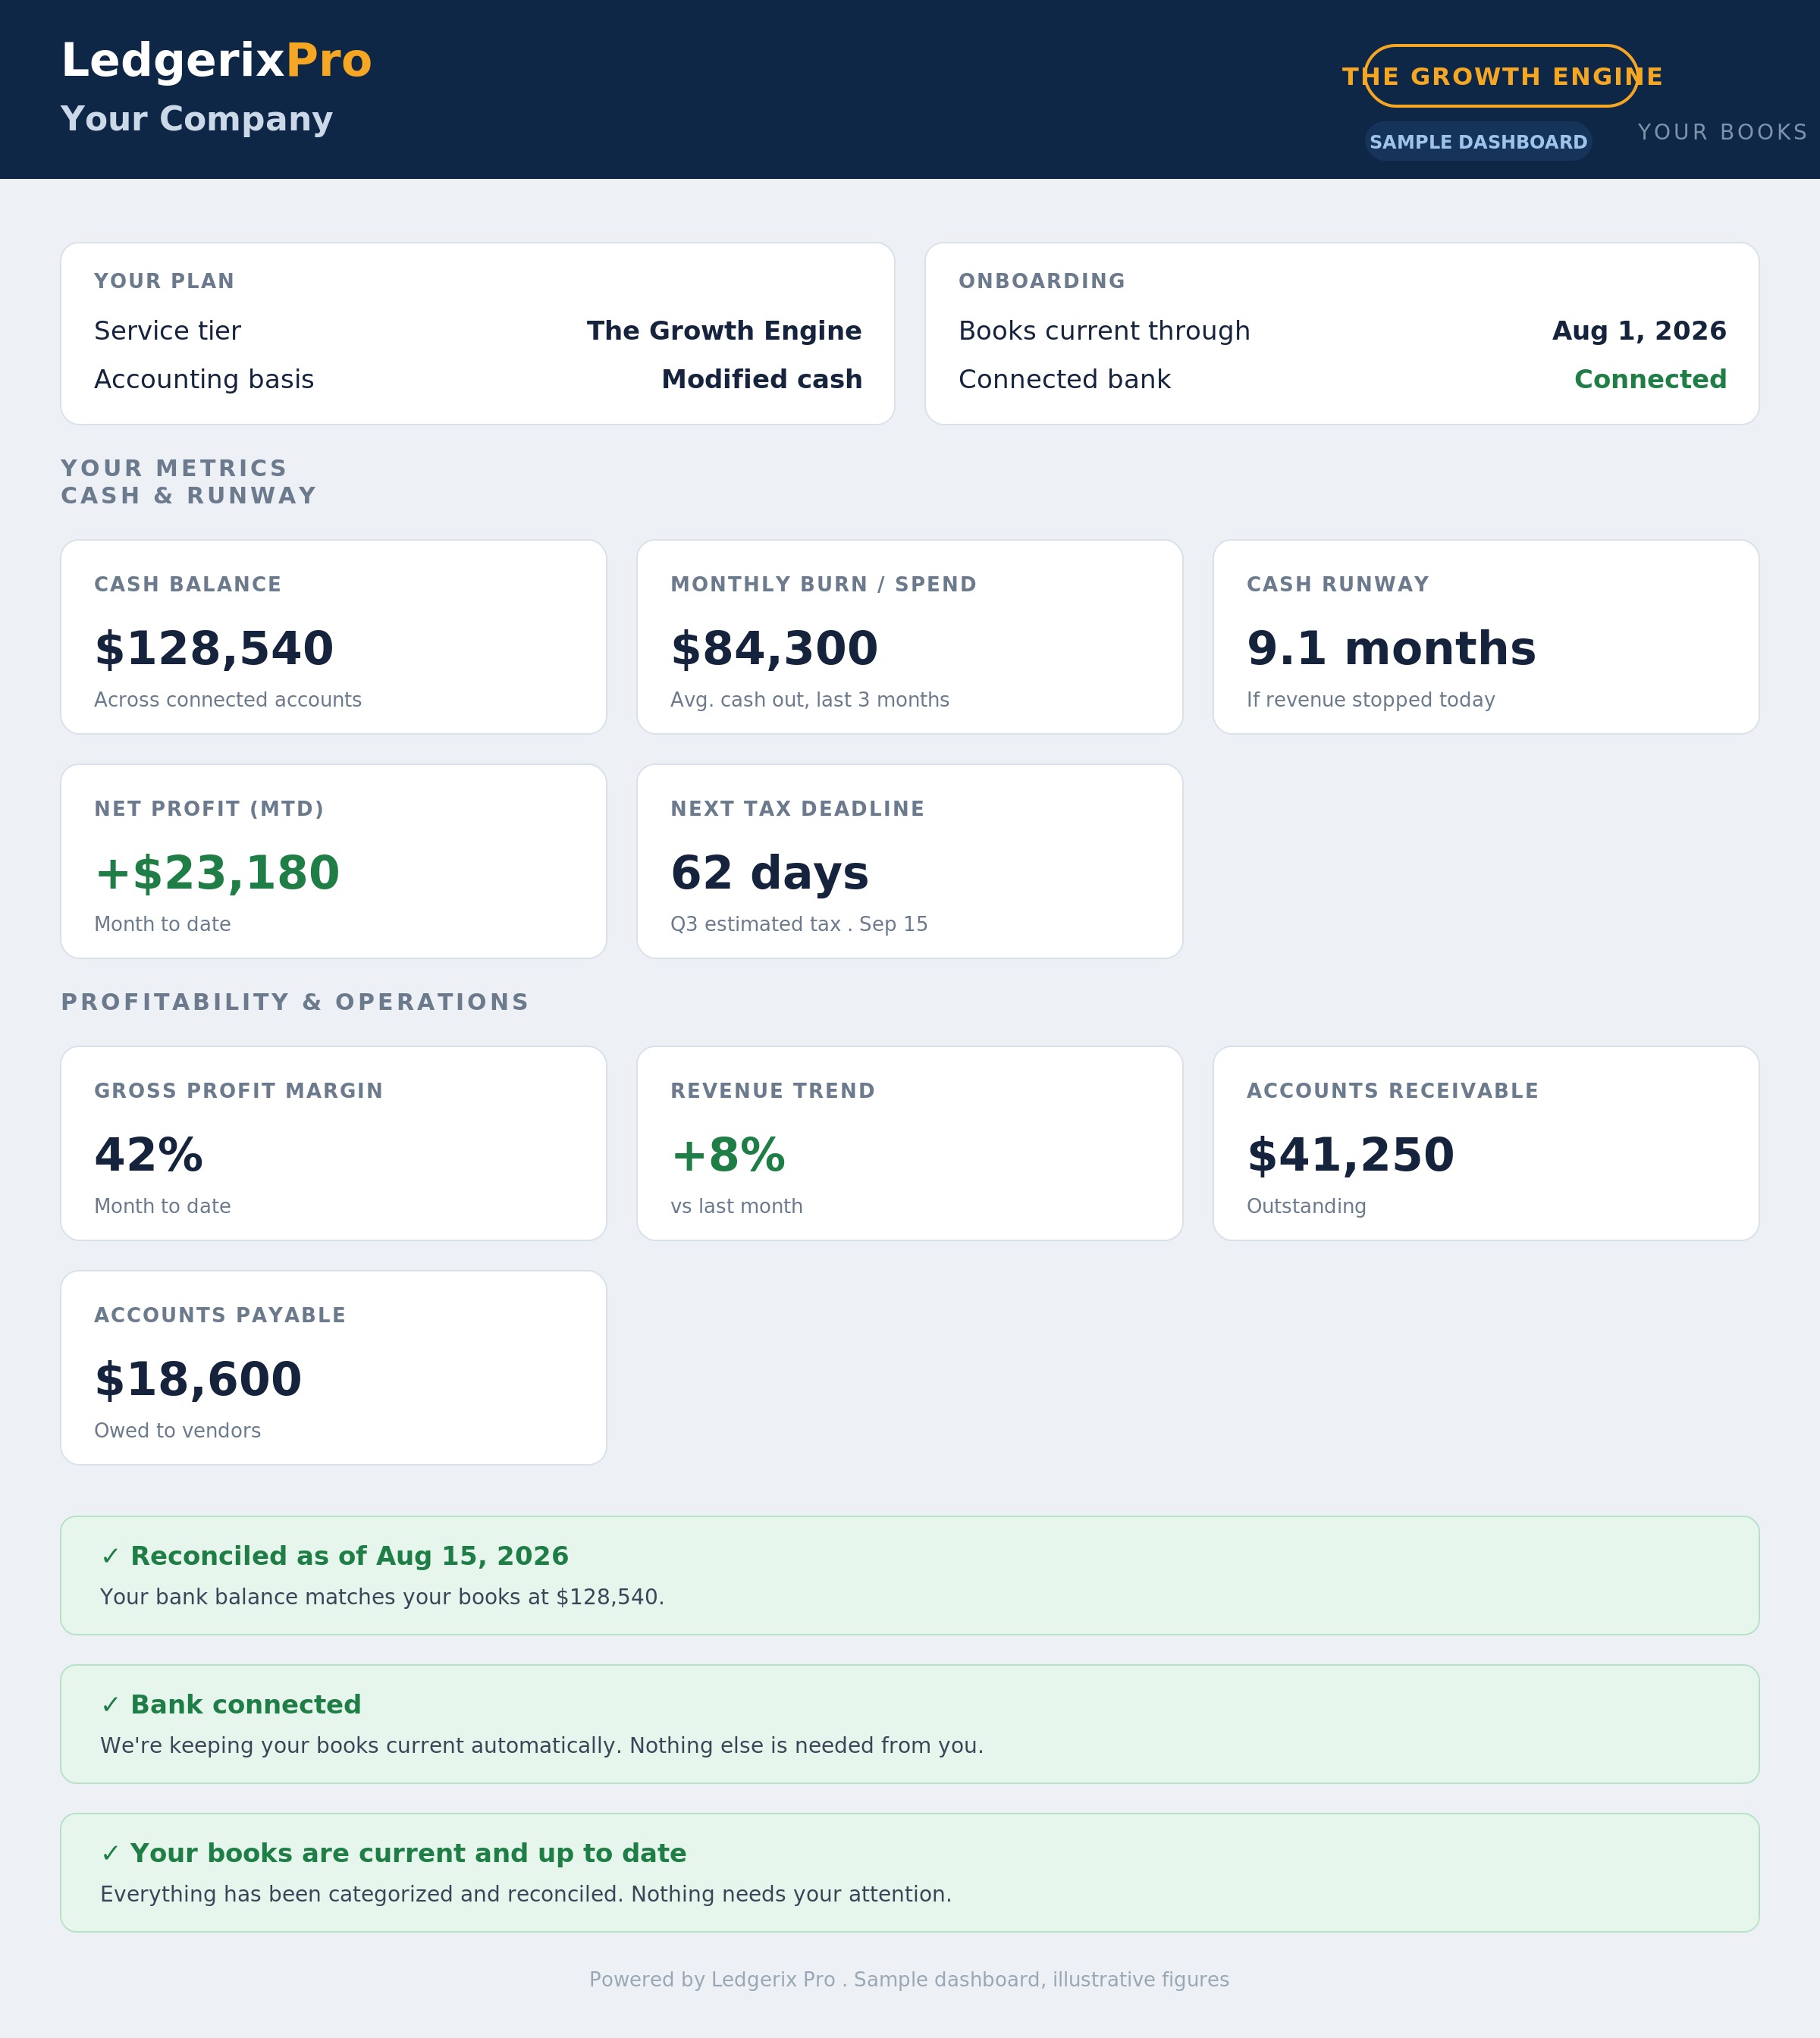
Task: Click the Onboarding card title
Action: click(x=1041, y=281)
